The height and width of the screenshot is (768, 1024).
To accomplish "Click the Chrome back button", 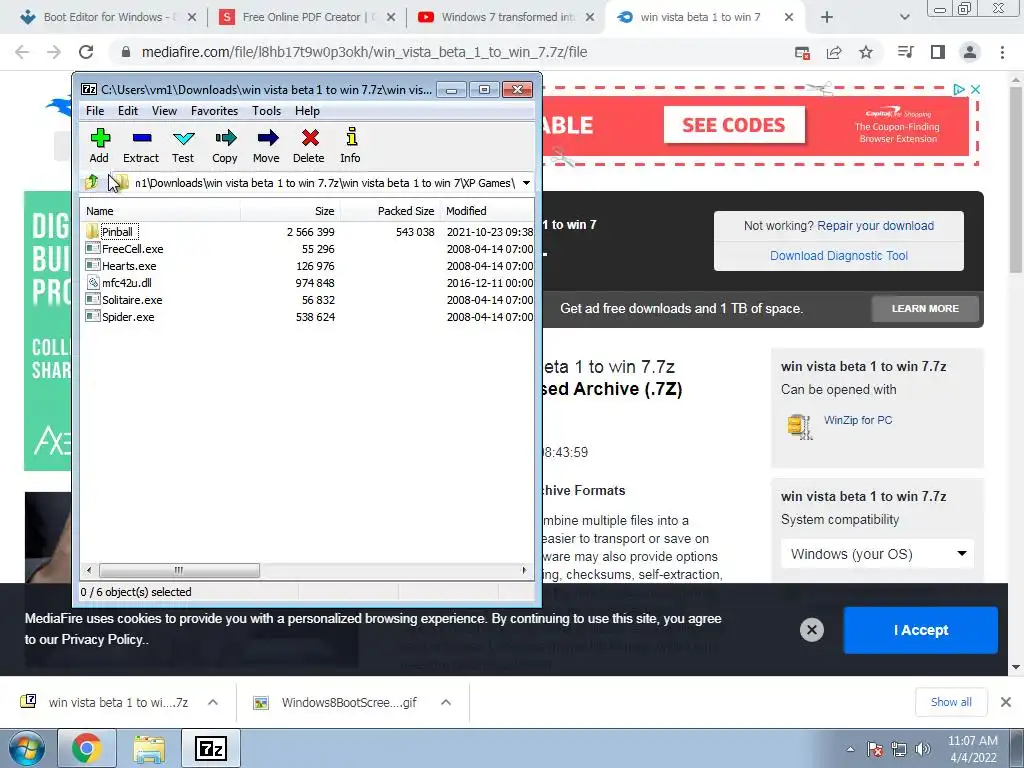I will click(x=22, y=52).
